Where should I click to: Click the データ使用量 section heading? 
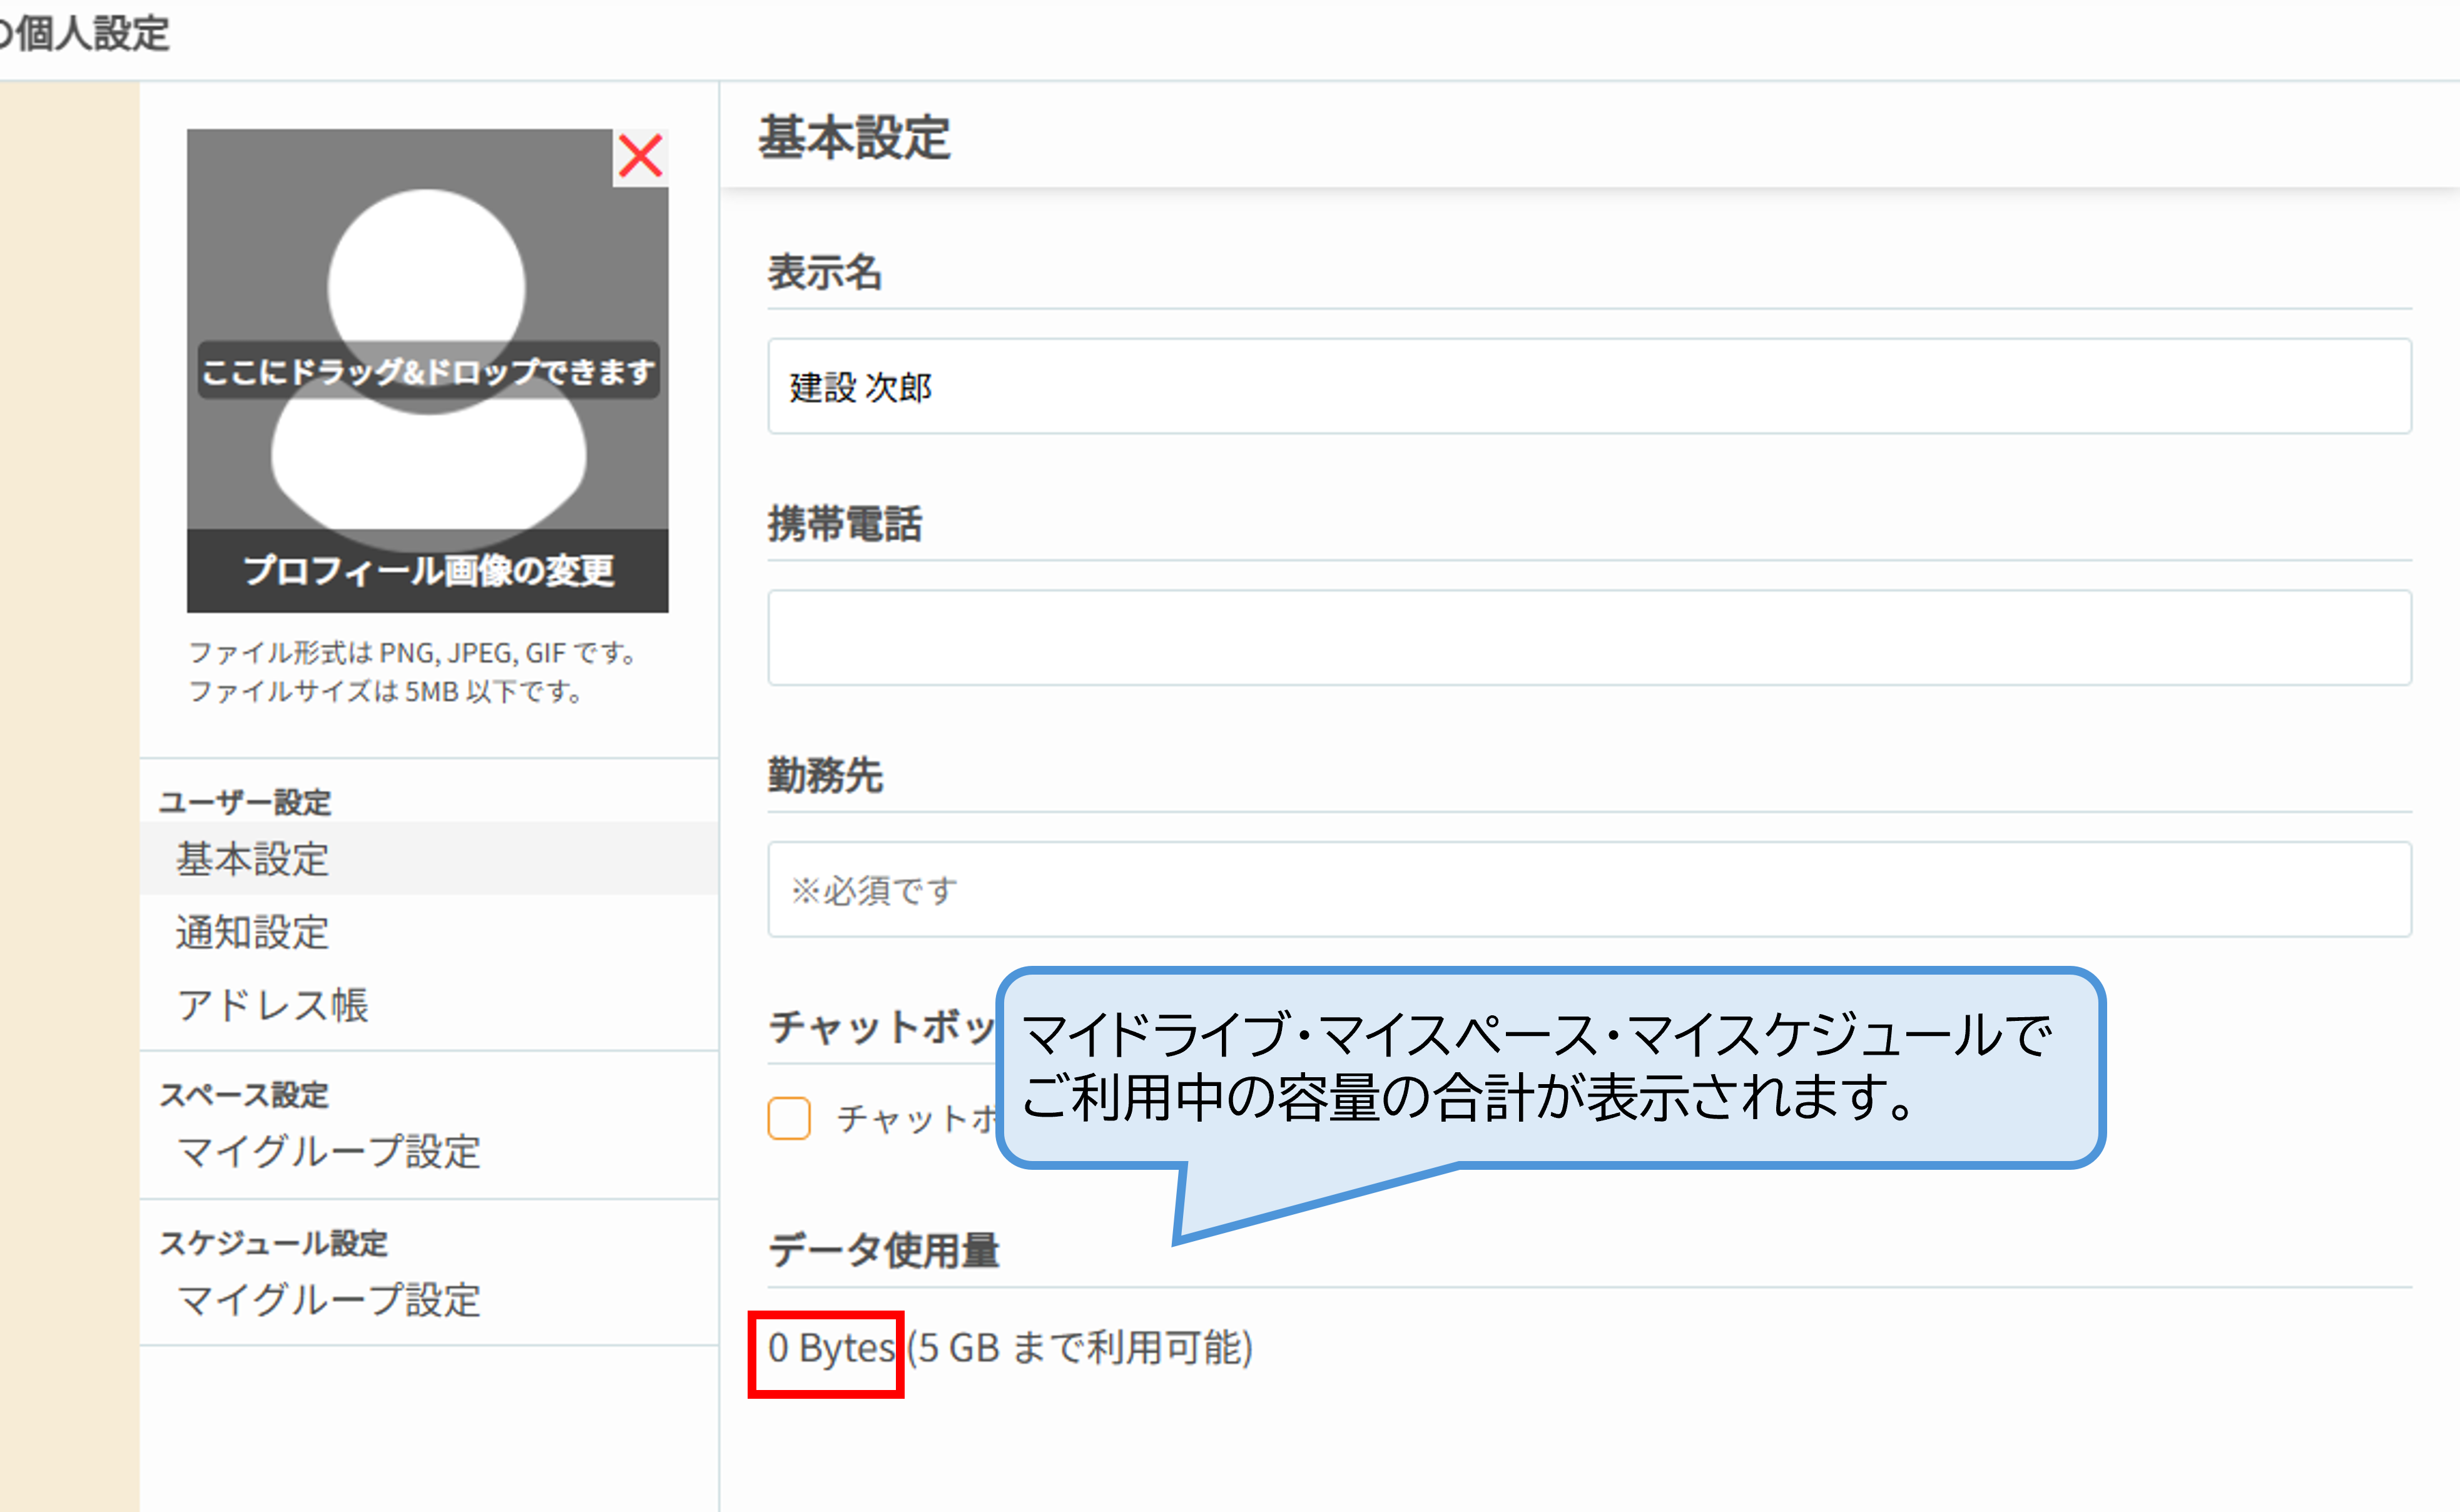883,1250
